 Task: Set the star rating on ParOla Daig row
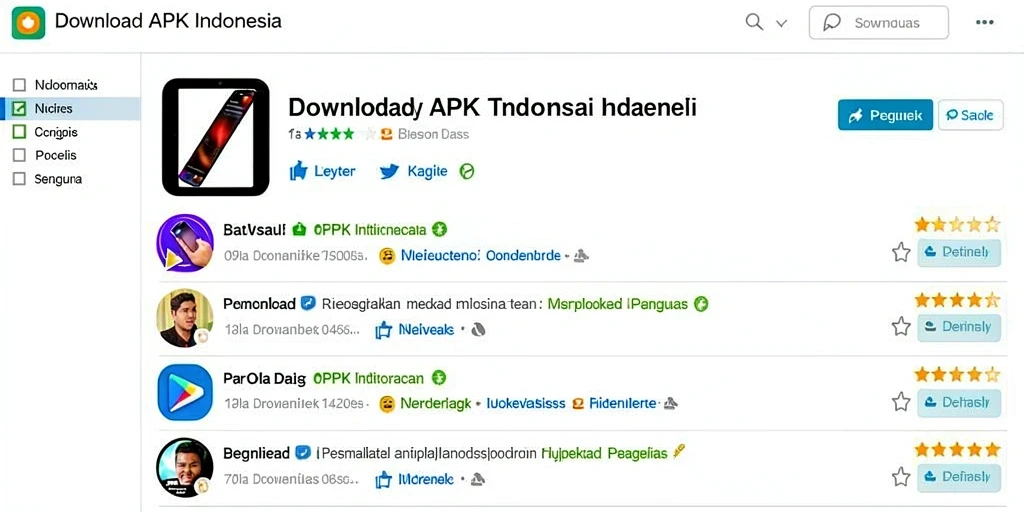(x=957, y=375)
